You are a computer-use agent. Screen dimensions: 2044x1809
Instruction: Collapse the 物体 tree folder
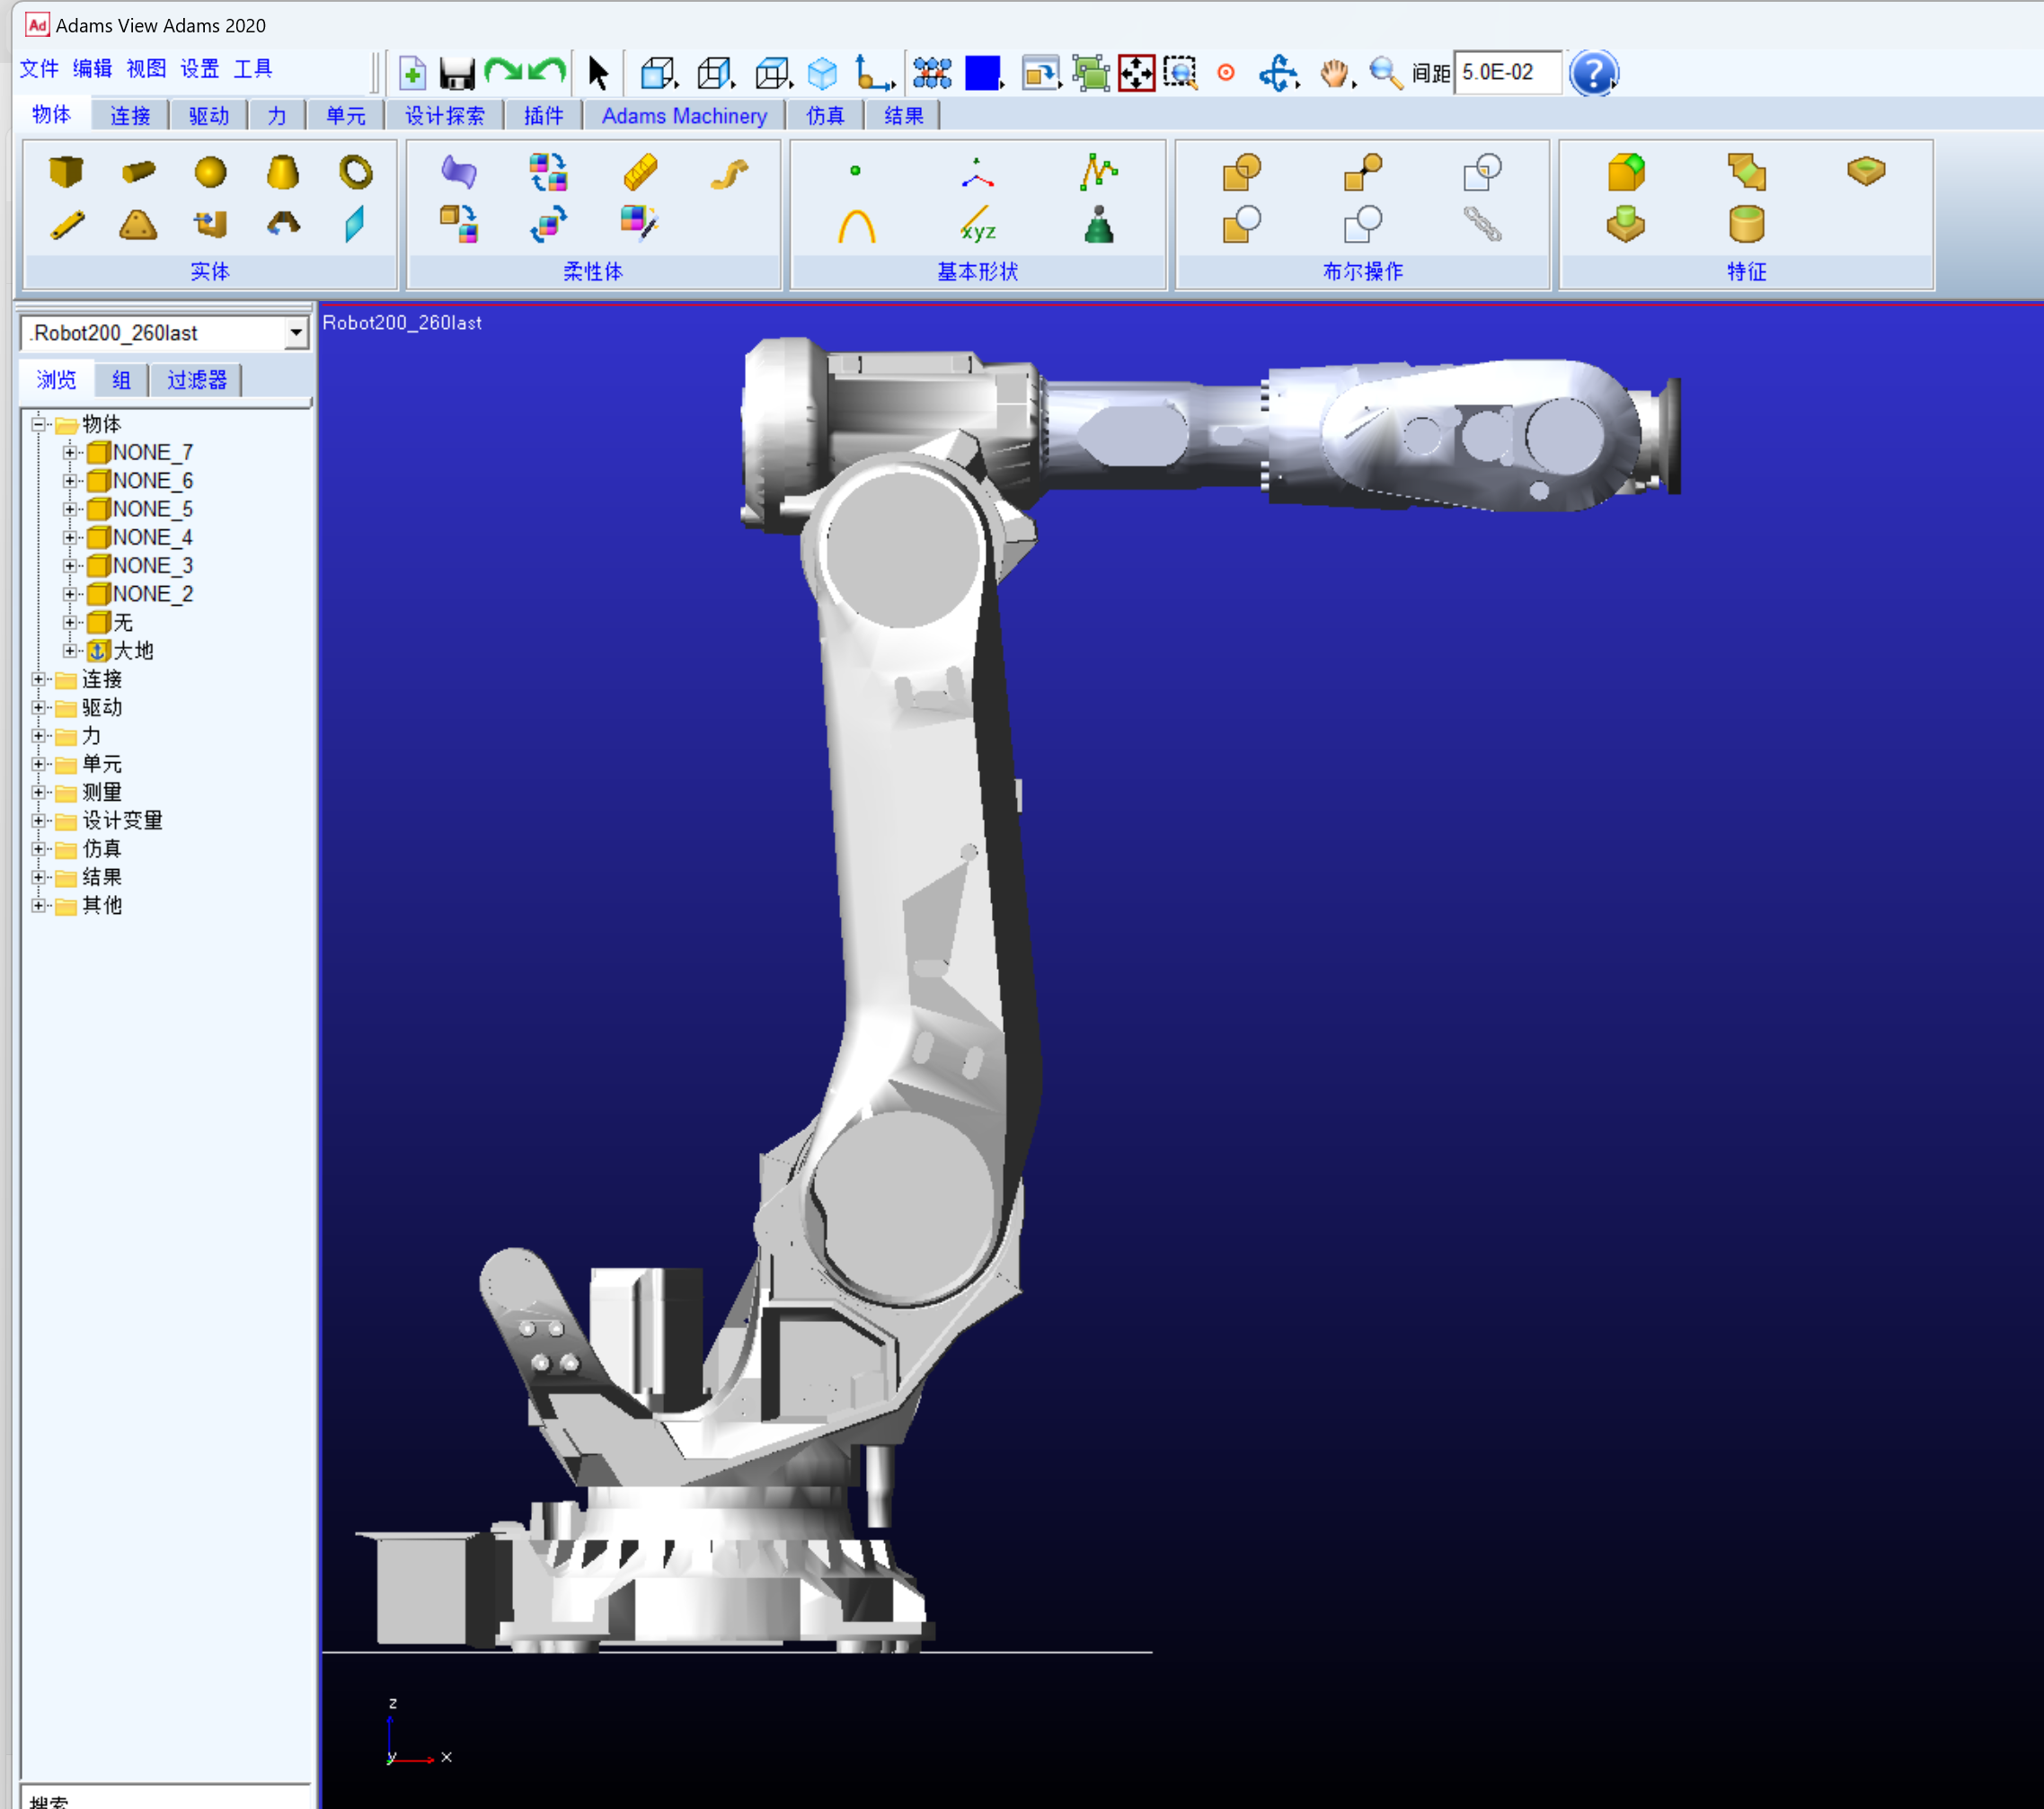pos(39,424)
